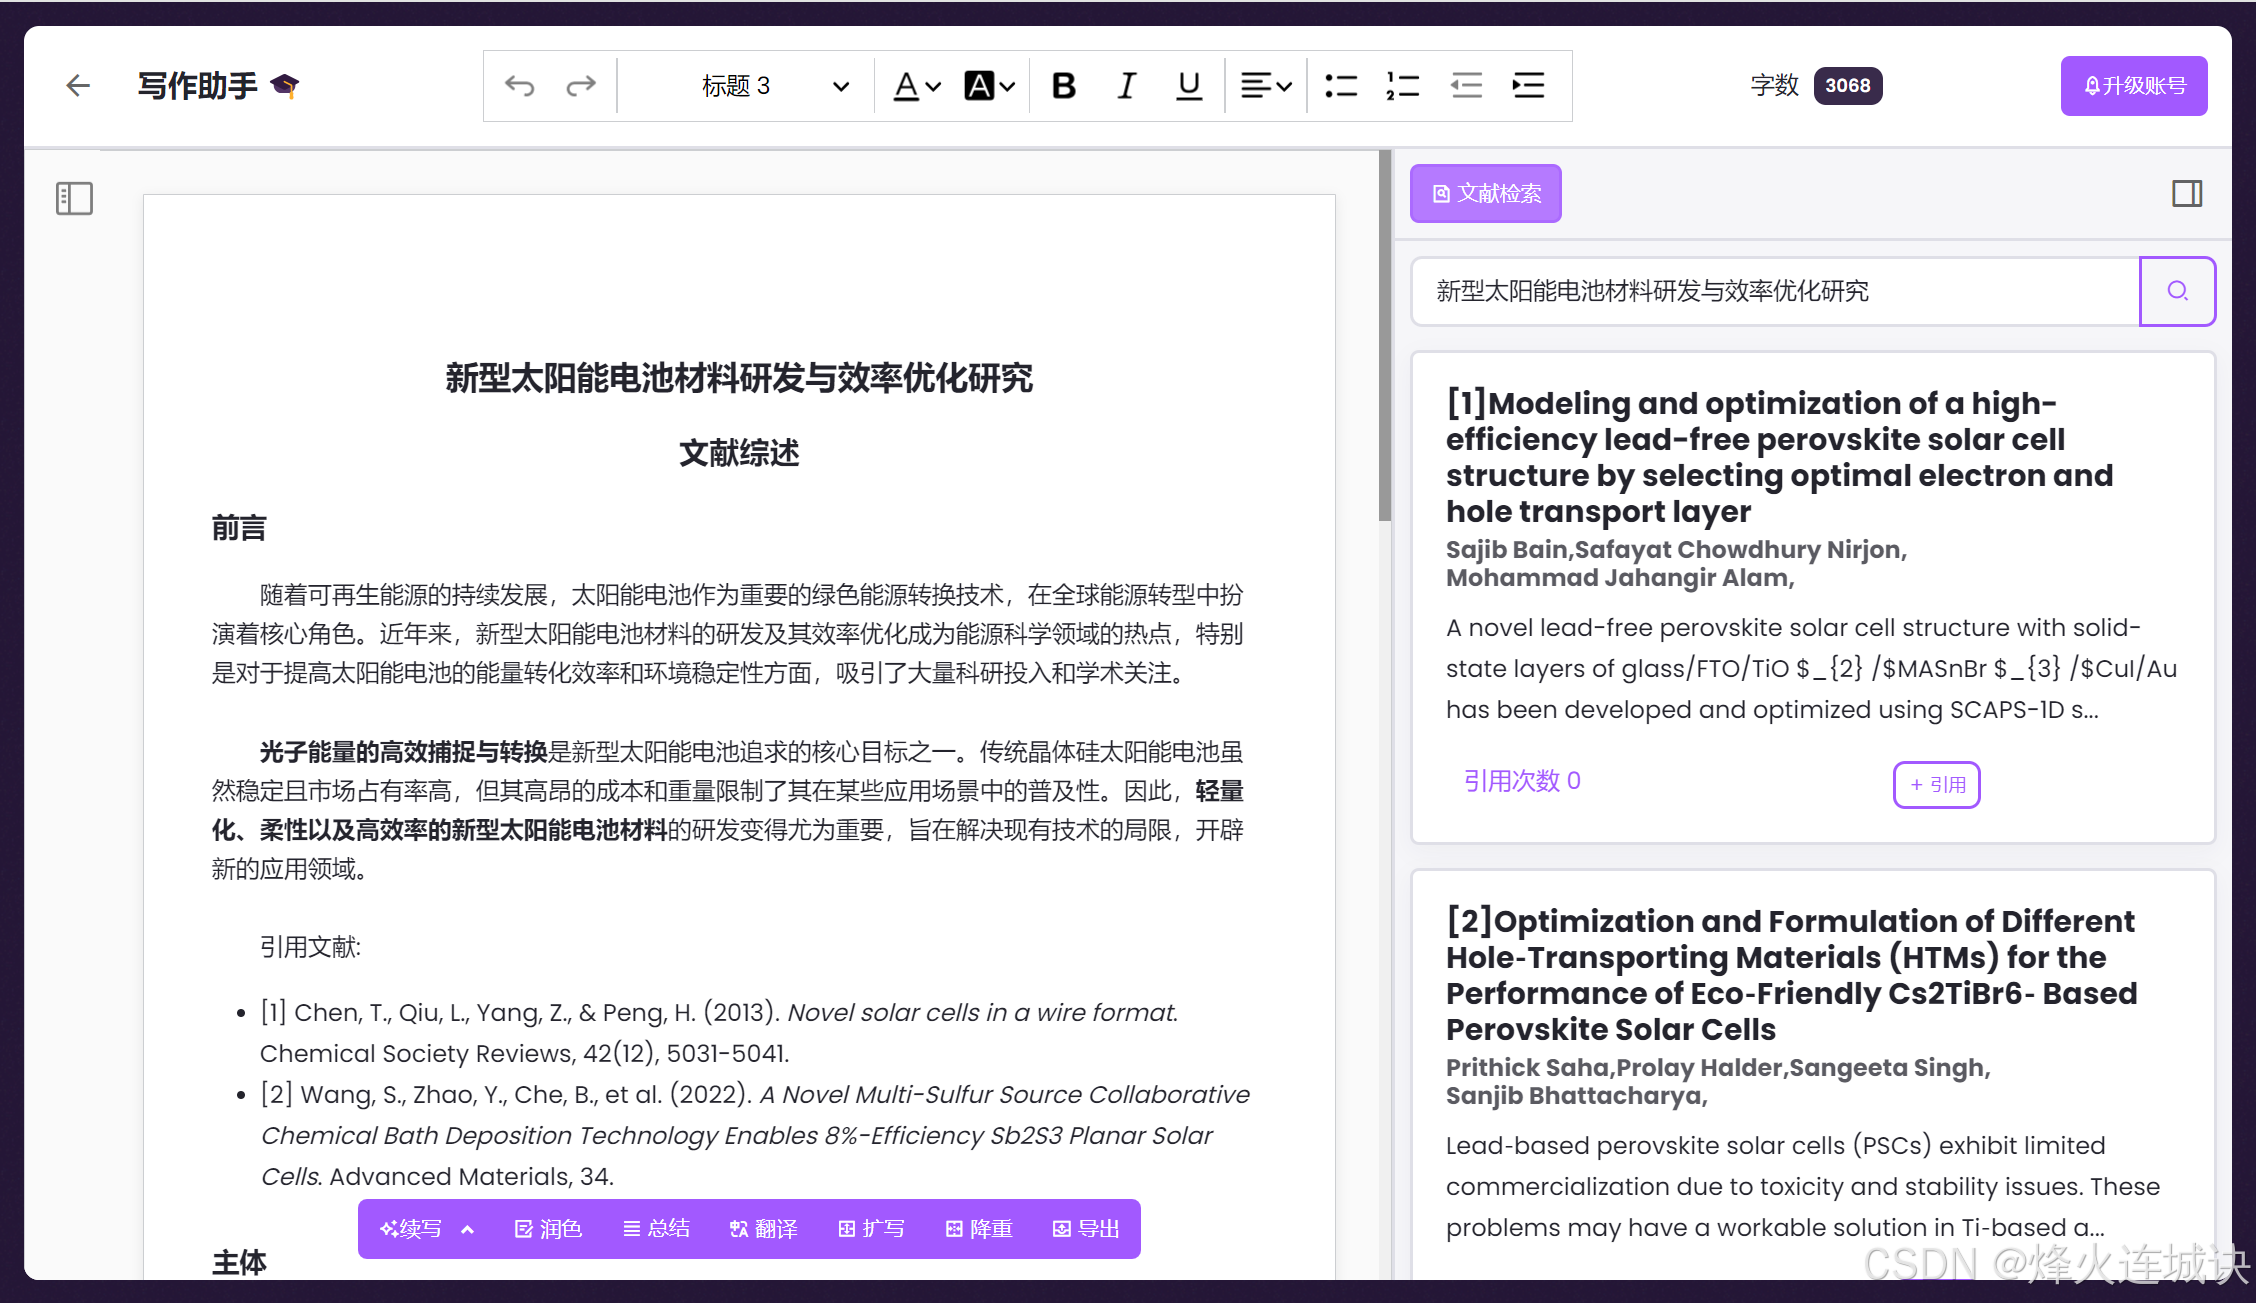Toggle italic formatting
Viewport: 2256px width, 1303px height.
click(1126, 86)
